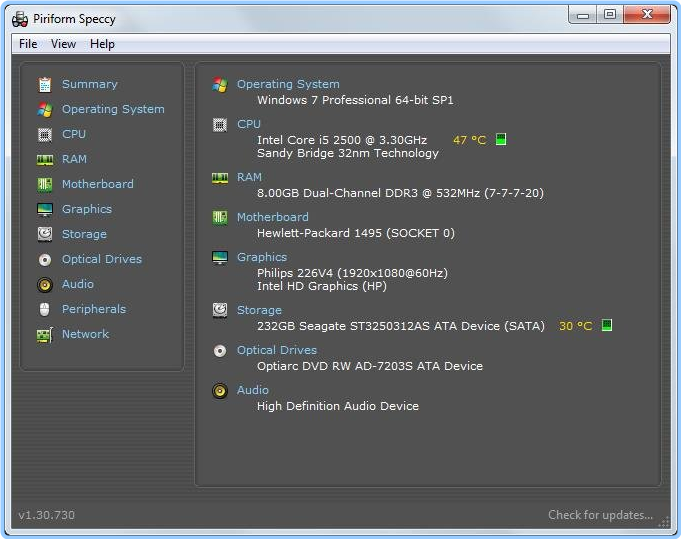Viewport: 681px width, 539px height.
Task: Click the 30 °C storage temperature reading
Action: coord(575,326)
